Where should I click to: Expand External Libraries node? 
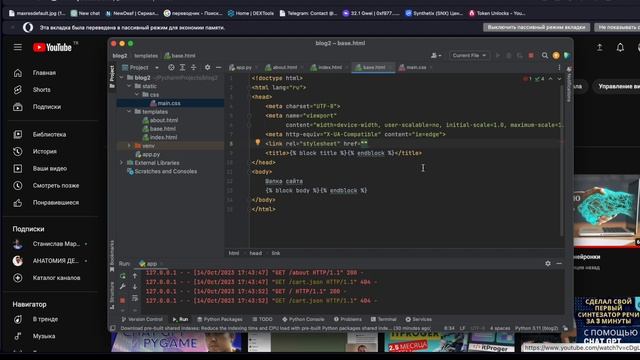[121, 163]
